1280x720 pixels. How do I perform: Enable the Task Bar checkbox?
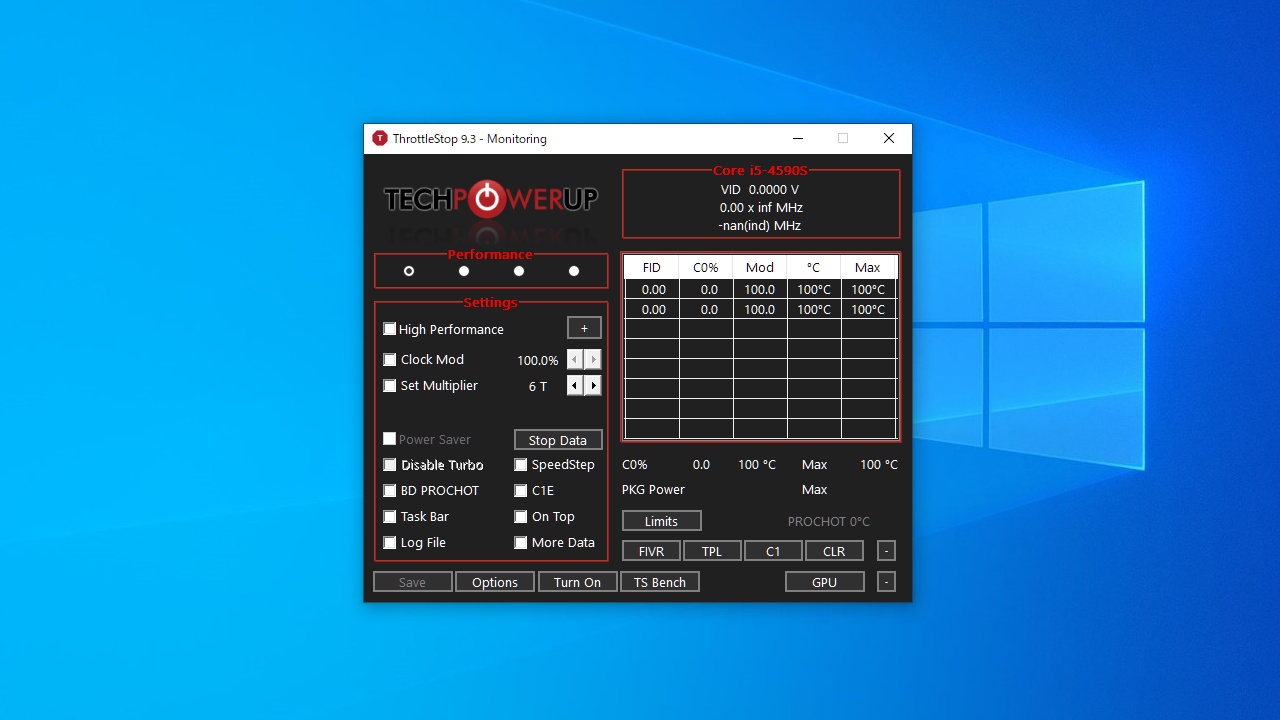coord(390,517)
